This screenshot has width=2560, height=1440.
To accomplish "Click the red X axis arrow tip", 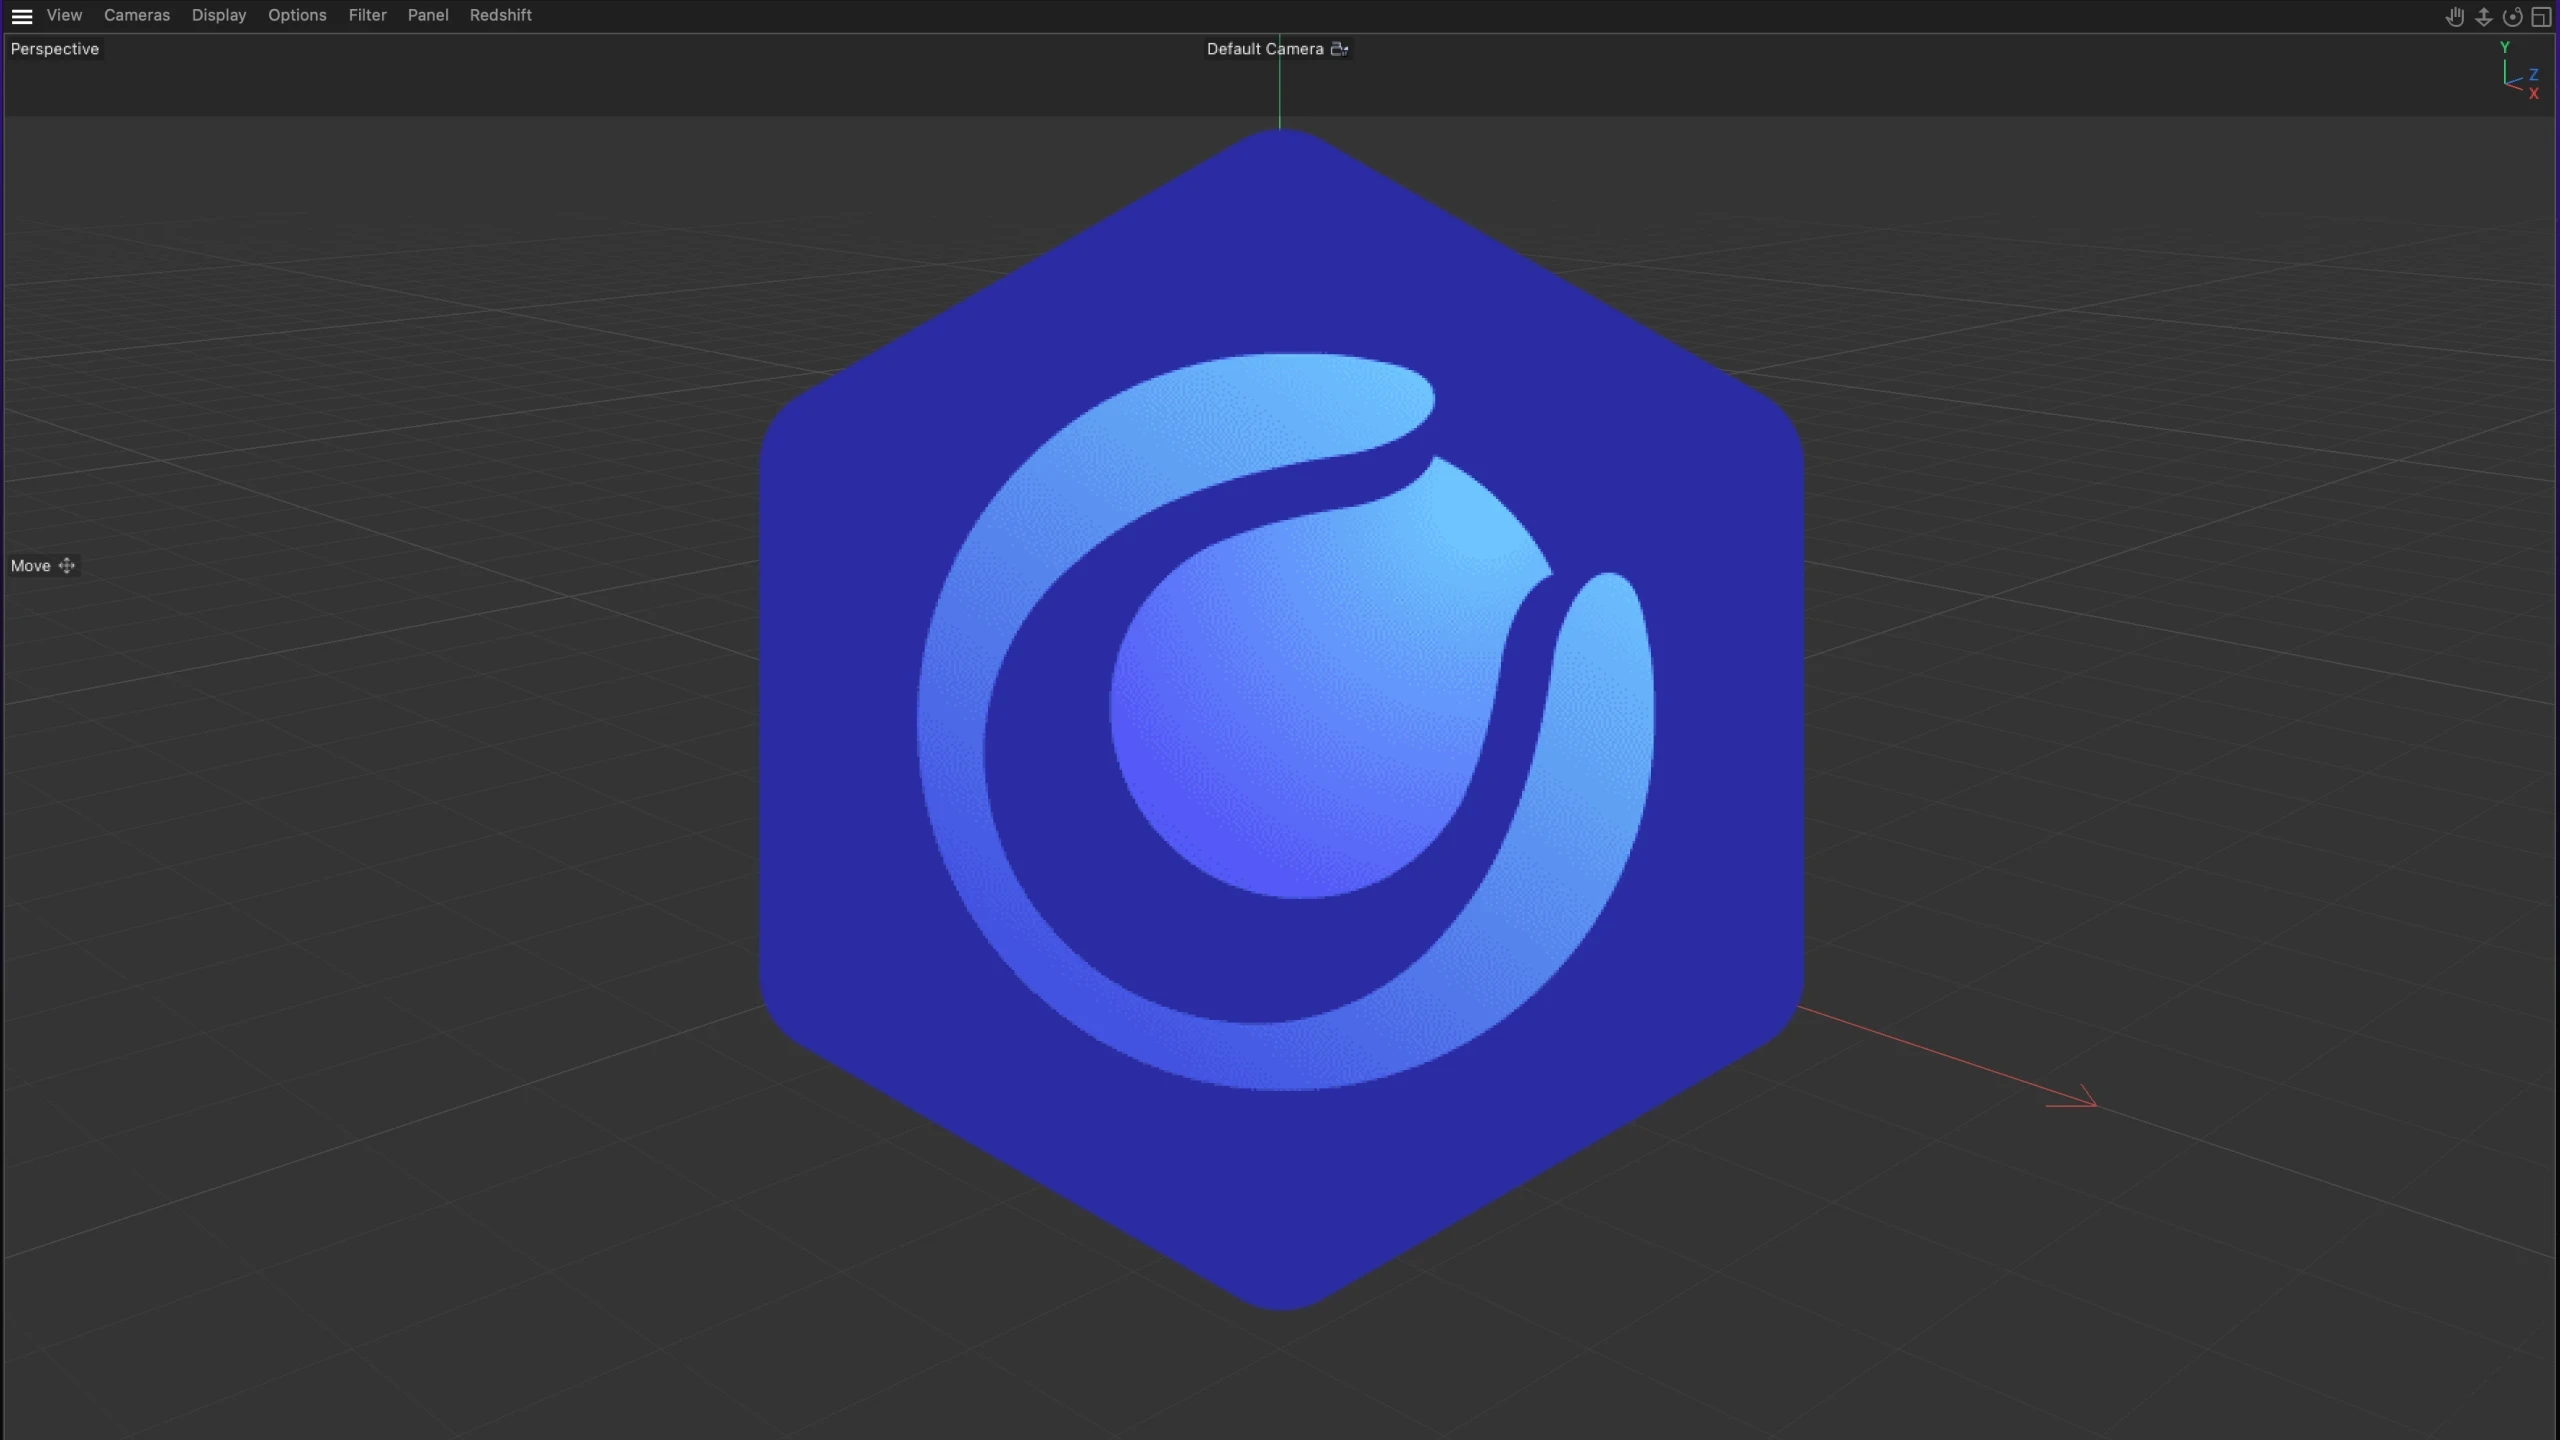I will click(x=2093, y=1104).
